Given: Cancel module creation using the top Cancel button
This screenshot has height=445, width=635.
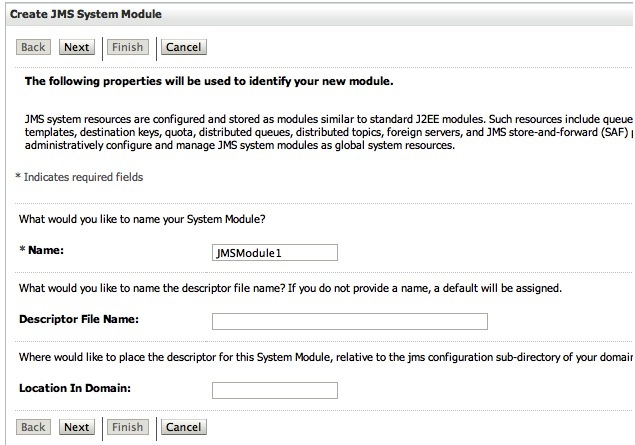Looking at the screenshot, I should [183, 47].
